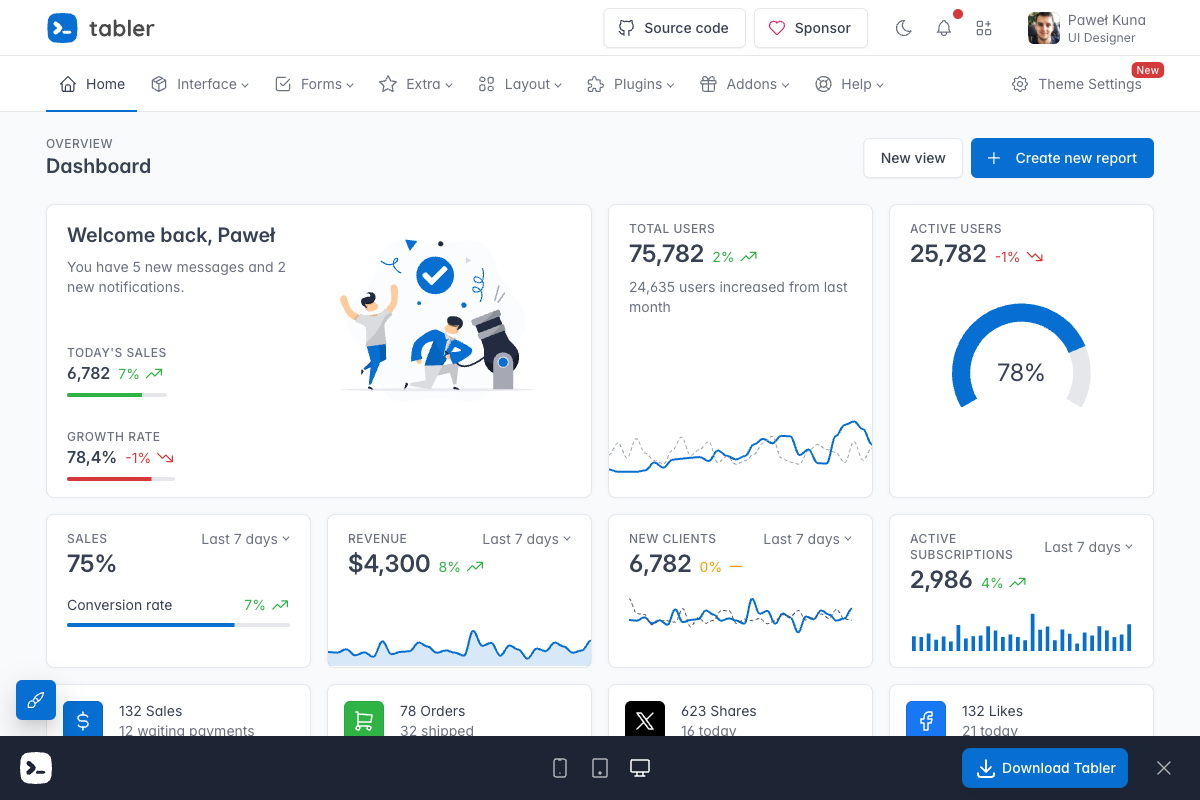Open the link tool button at bottom left
Viewport: 1200px width, 800px height.
(36, 700)
